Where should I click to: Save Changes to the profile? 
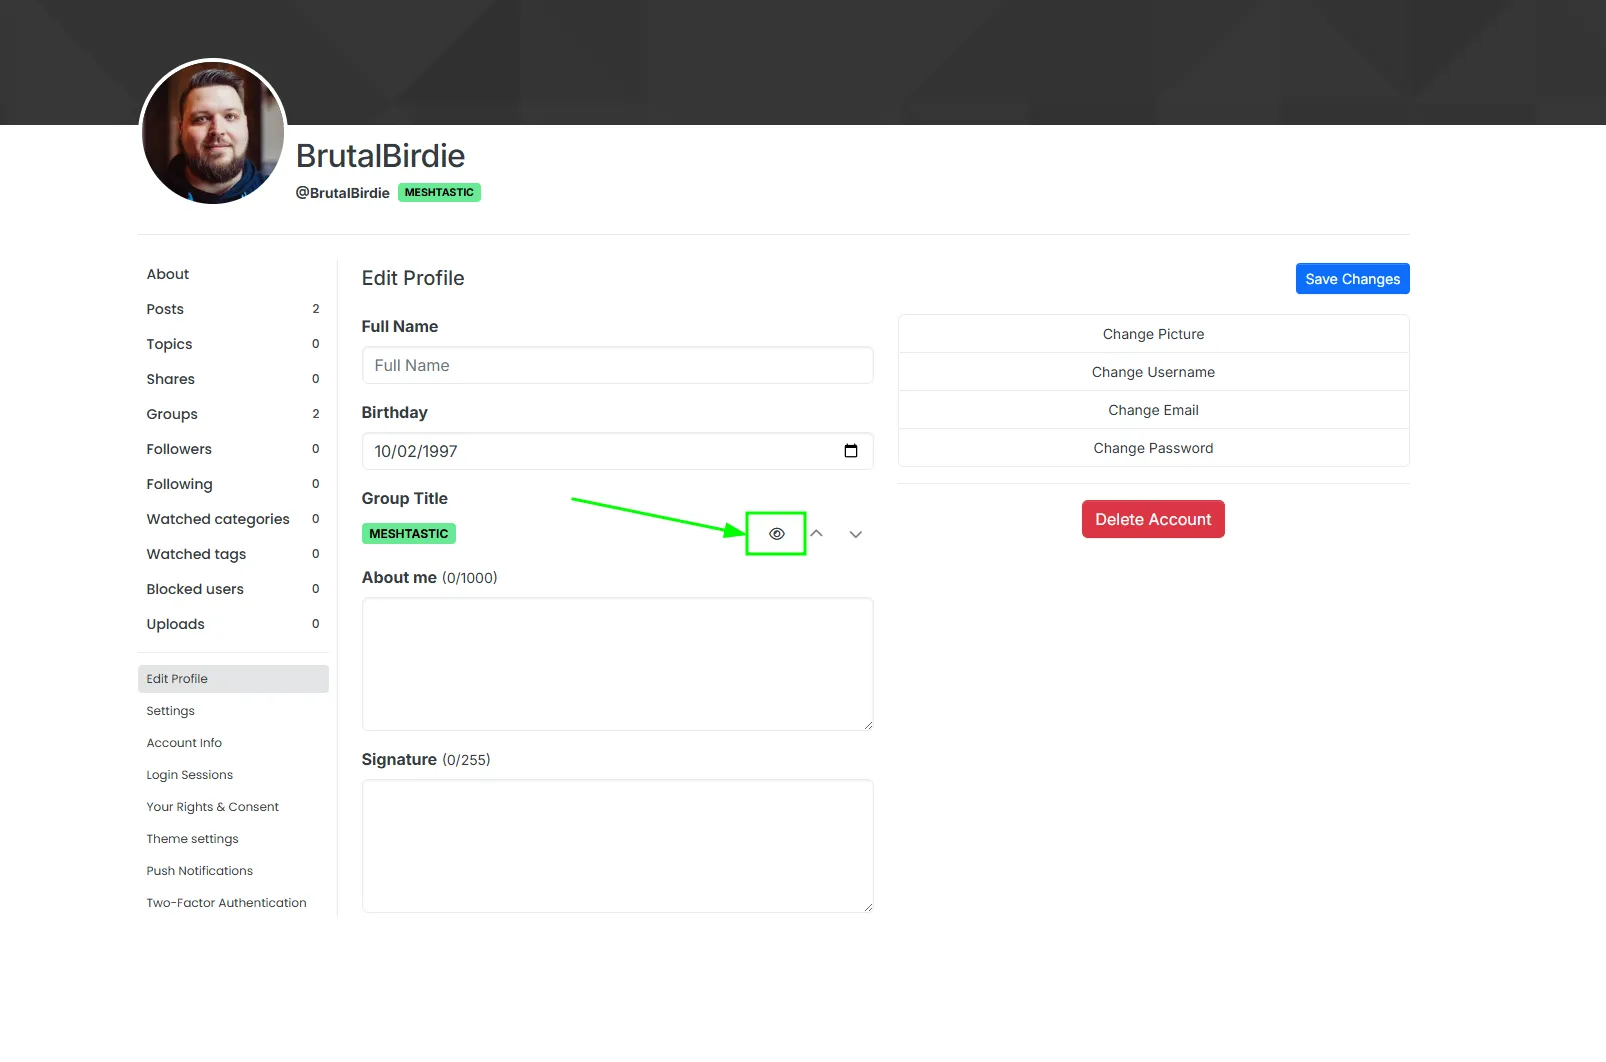[1352, 279]
